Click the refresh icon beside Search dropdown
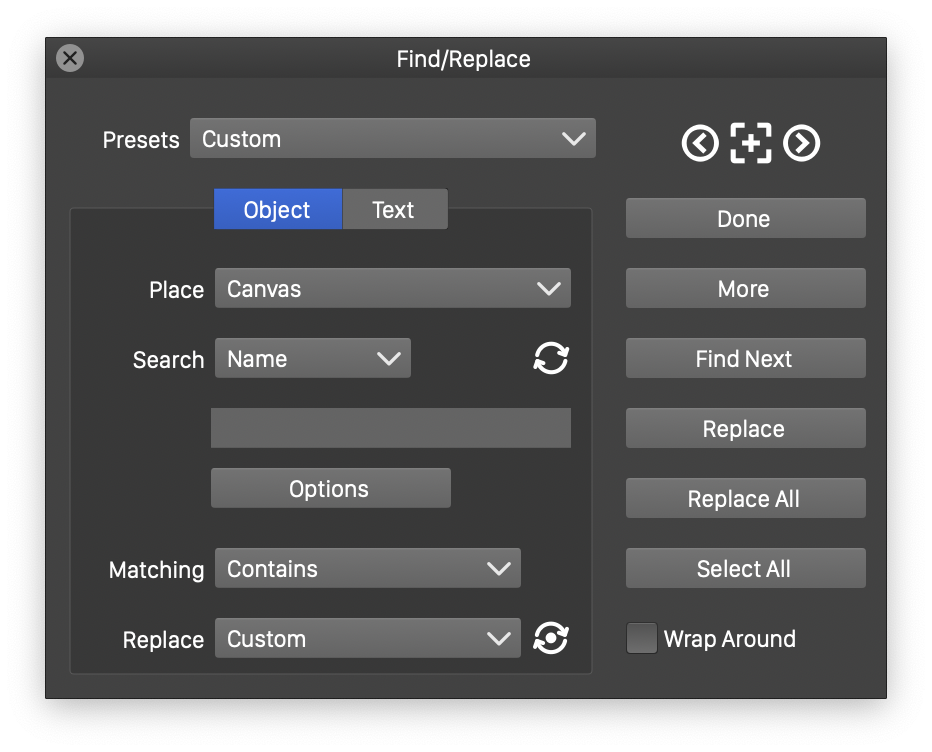Image resolution: width=932 pixels, height=752 pixels. (551, 358)
